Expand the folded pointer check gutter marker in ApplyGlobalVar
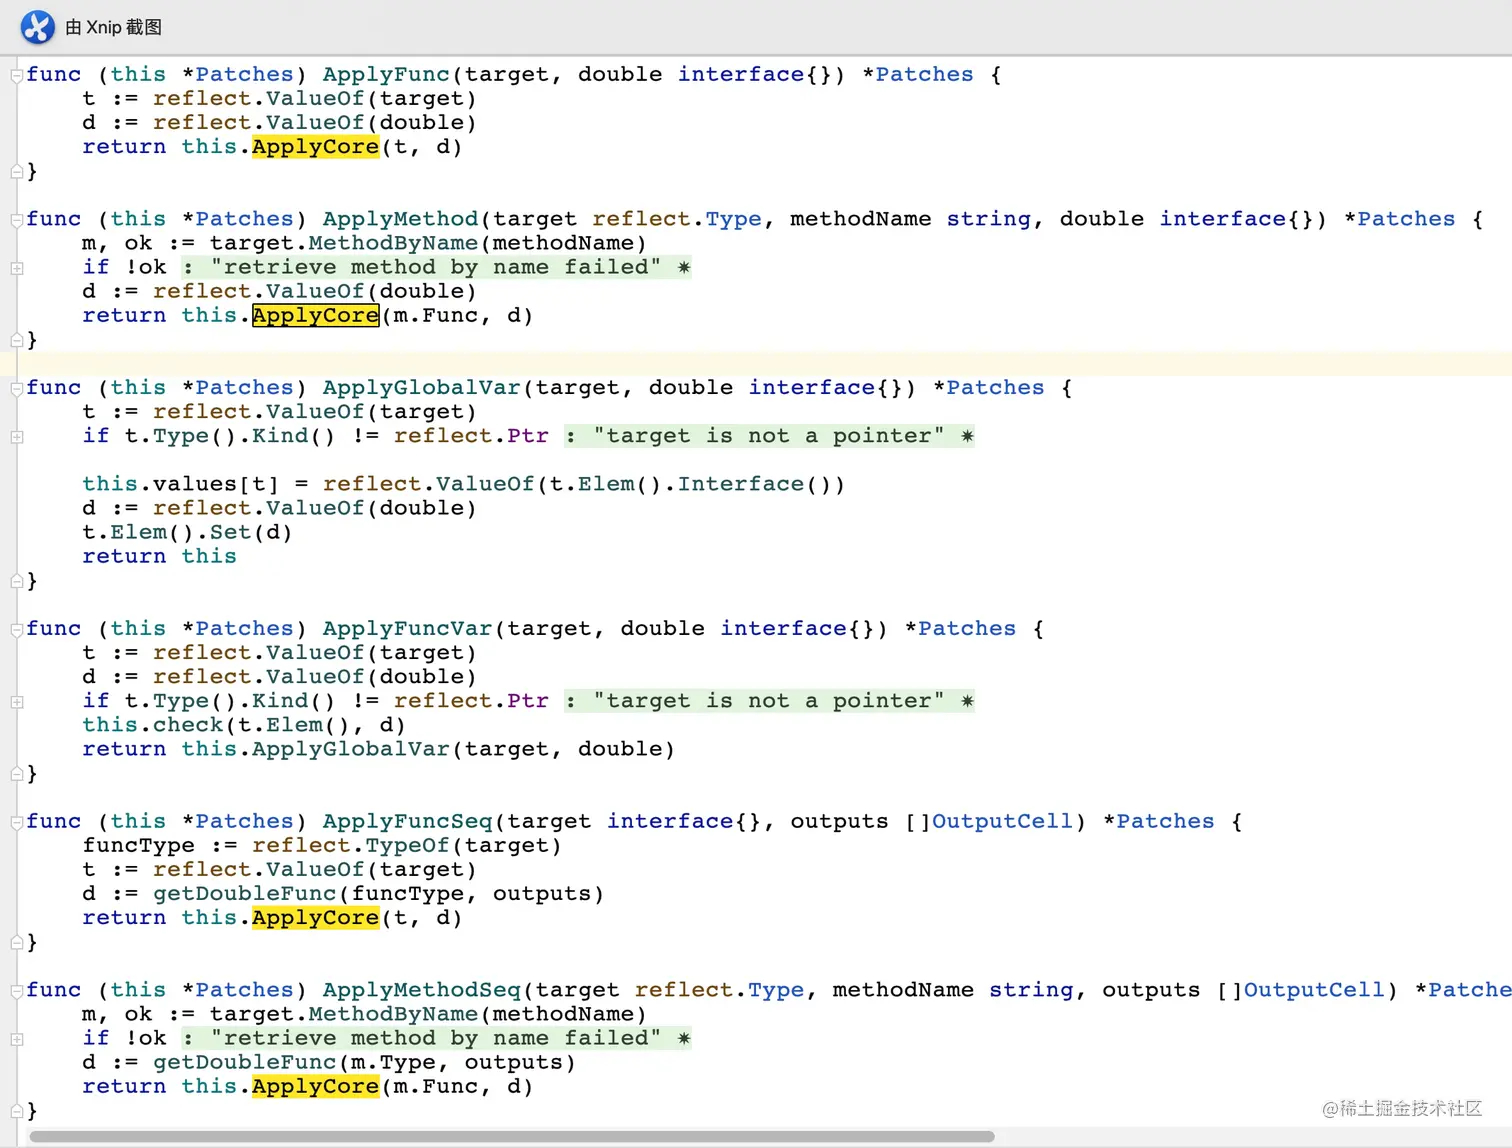The height and width of the screenshot is (1148, 1512). (x=17, y=437)
